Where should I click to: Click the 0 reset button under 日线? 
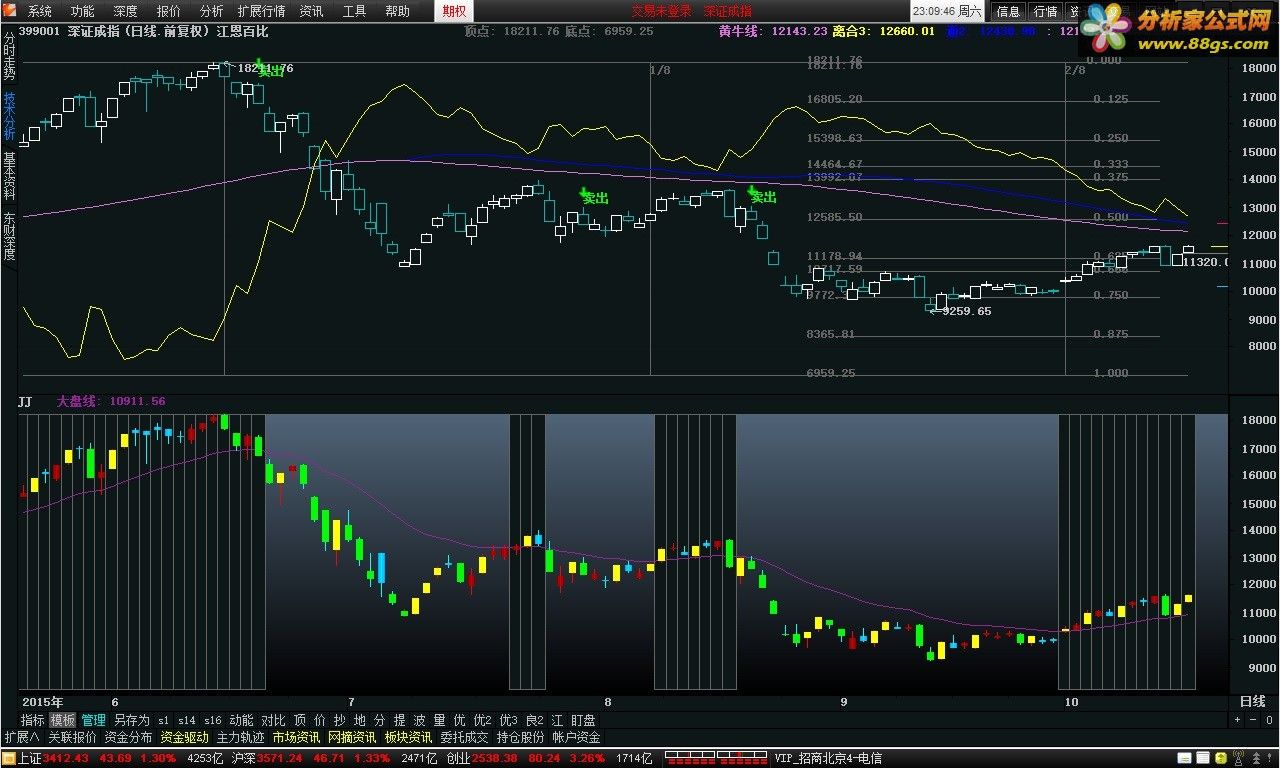[1269, 720]
